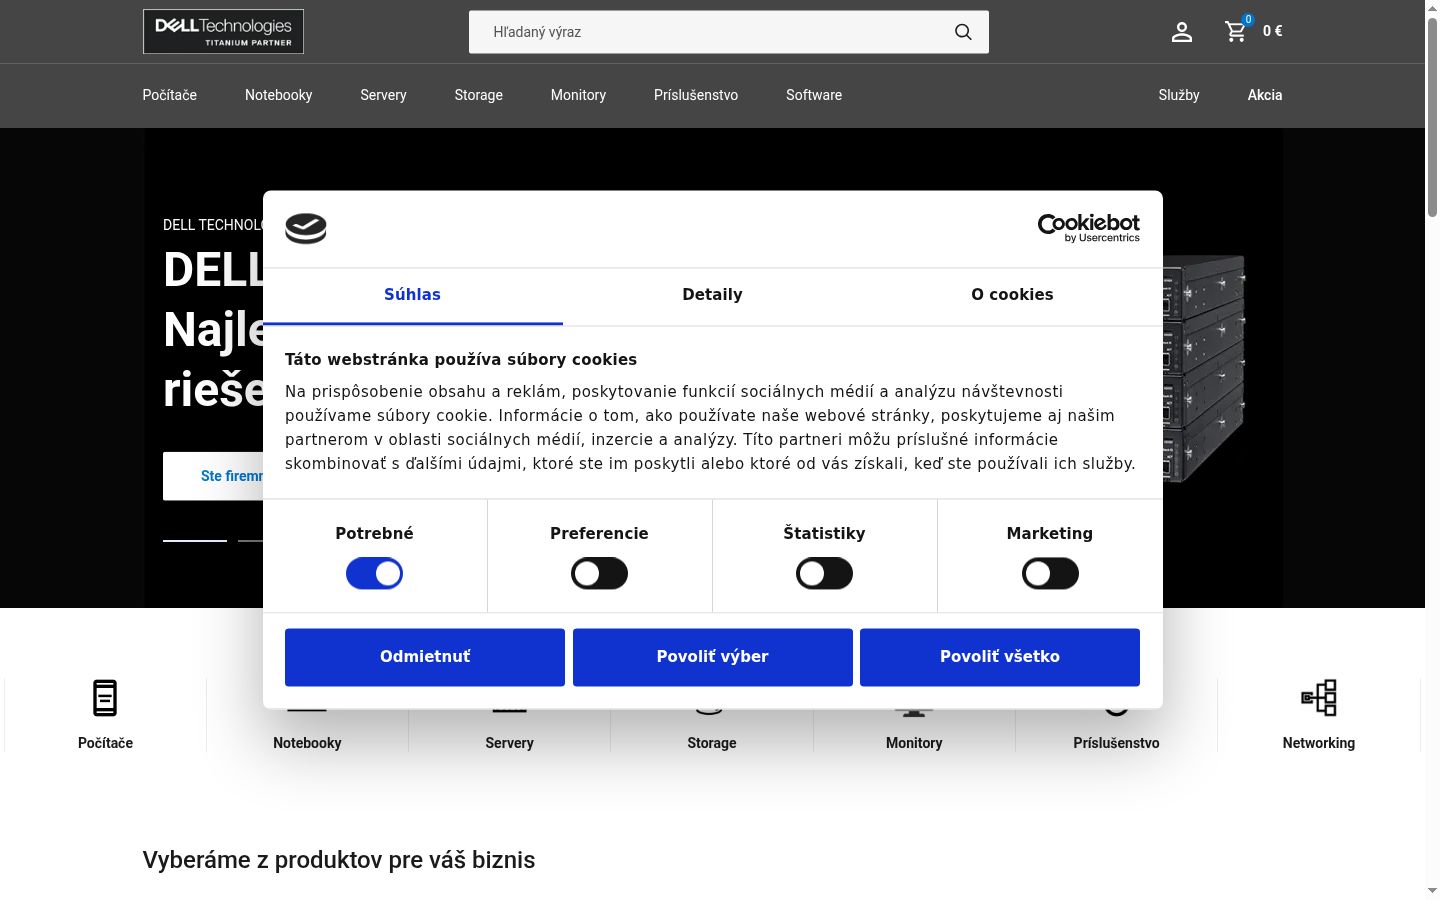Click the Networking category label
Image resolution: width=1440 pixels, height=900 pixels.
[1319, 743]
